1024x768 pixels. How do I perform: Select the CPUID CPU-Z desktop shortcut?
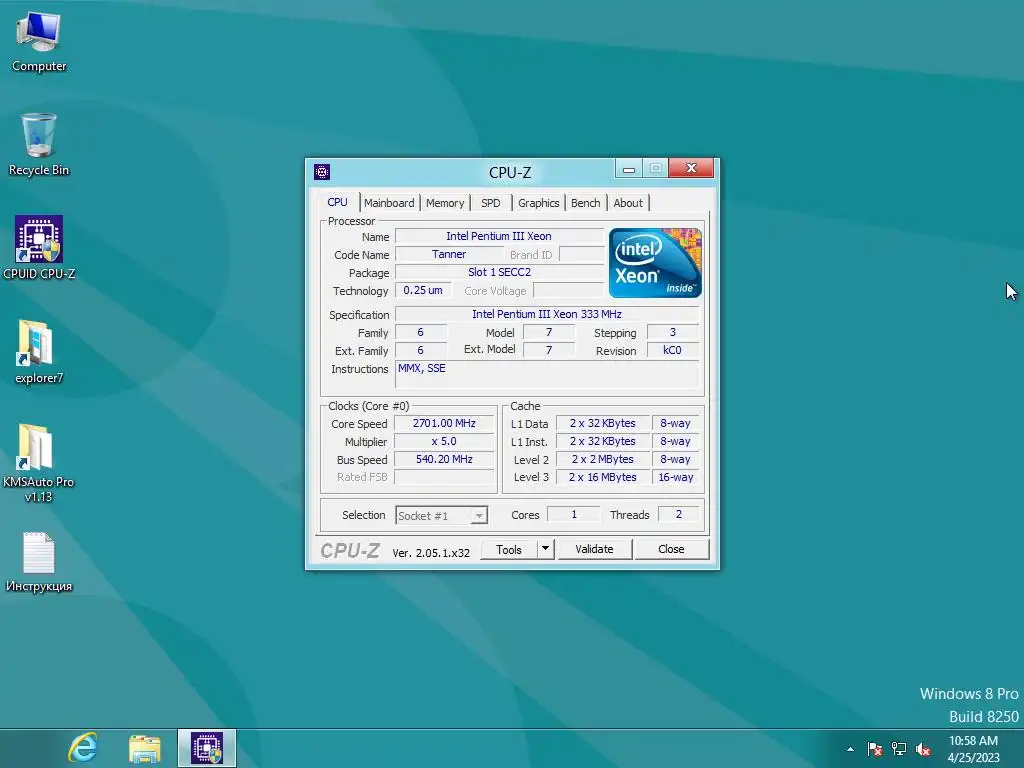(39, 248)
